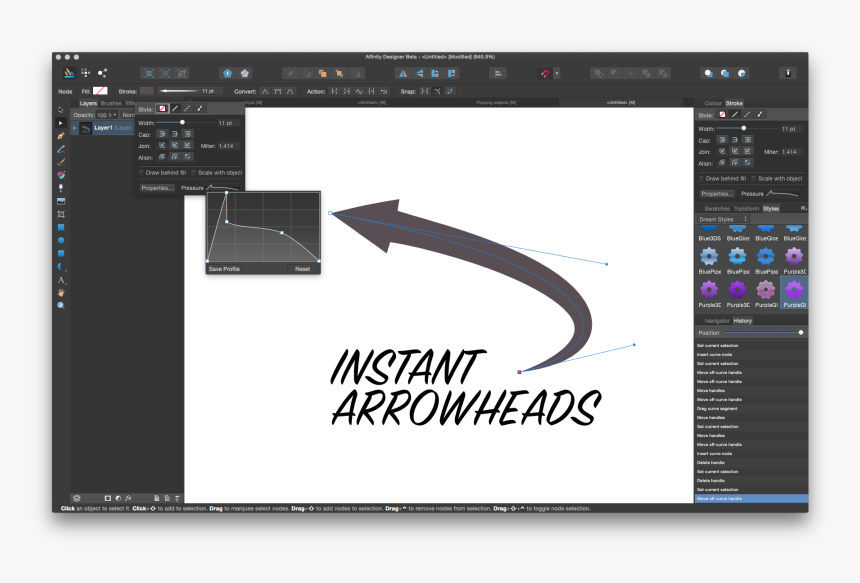Enable the Draw behind fill checkbox

[141, 172]
